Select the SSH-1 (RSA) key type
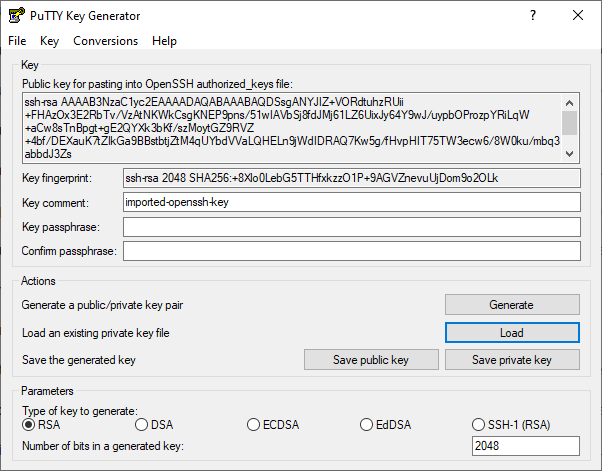This screenshot has height=471, width=602. [511, 425]
